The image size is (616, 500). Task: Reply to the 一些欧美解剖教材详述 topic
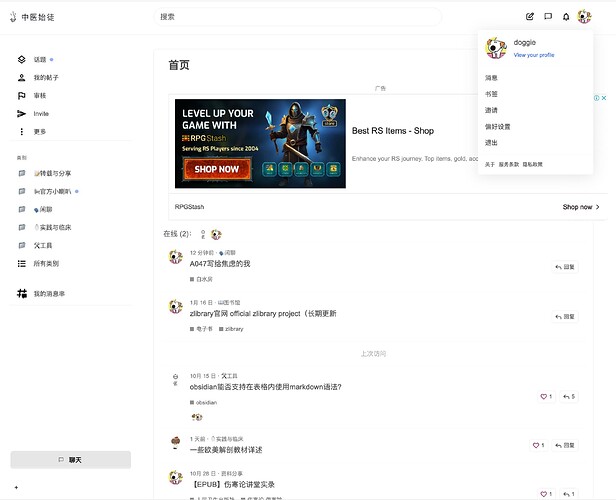click(x=565, y=445)
